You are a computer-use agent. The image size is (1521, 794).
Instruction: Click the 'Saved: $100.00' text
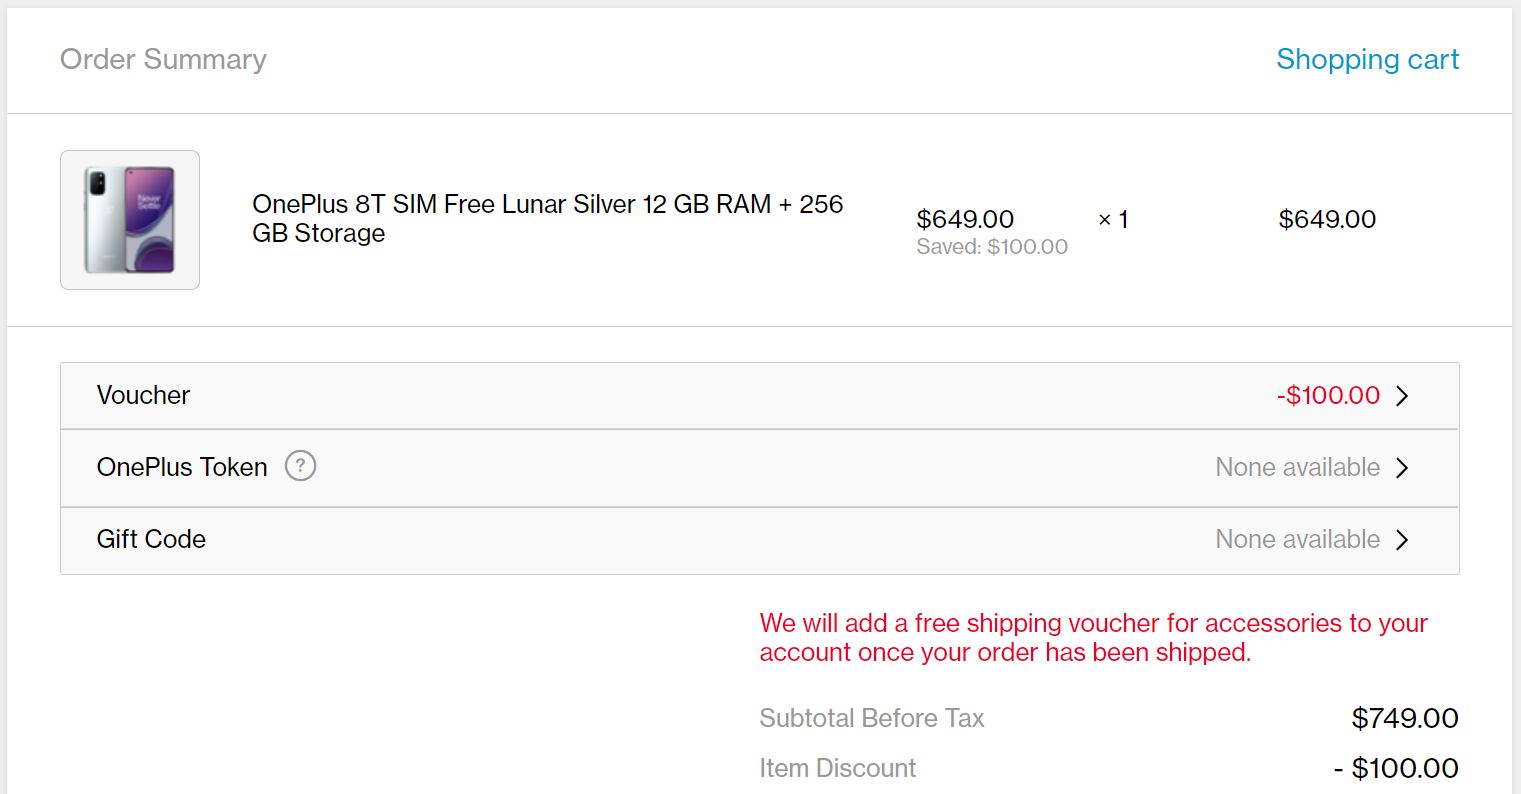tap(992, 247)
